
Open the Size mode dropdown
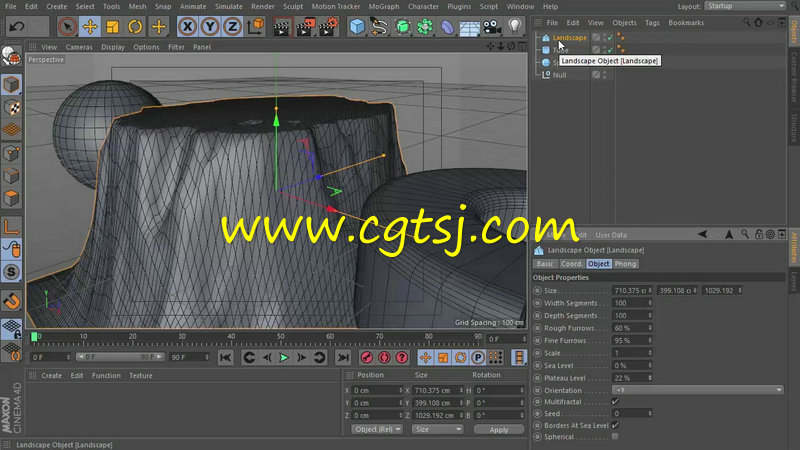[438, 429]
